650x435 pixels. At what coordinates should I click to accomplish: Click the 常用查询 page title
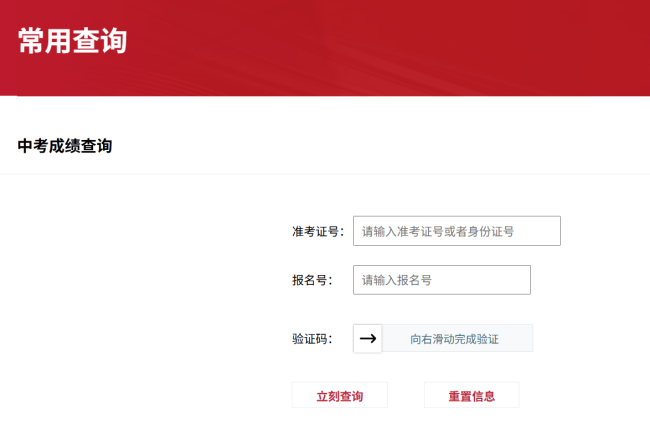[x=72, y=42]
